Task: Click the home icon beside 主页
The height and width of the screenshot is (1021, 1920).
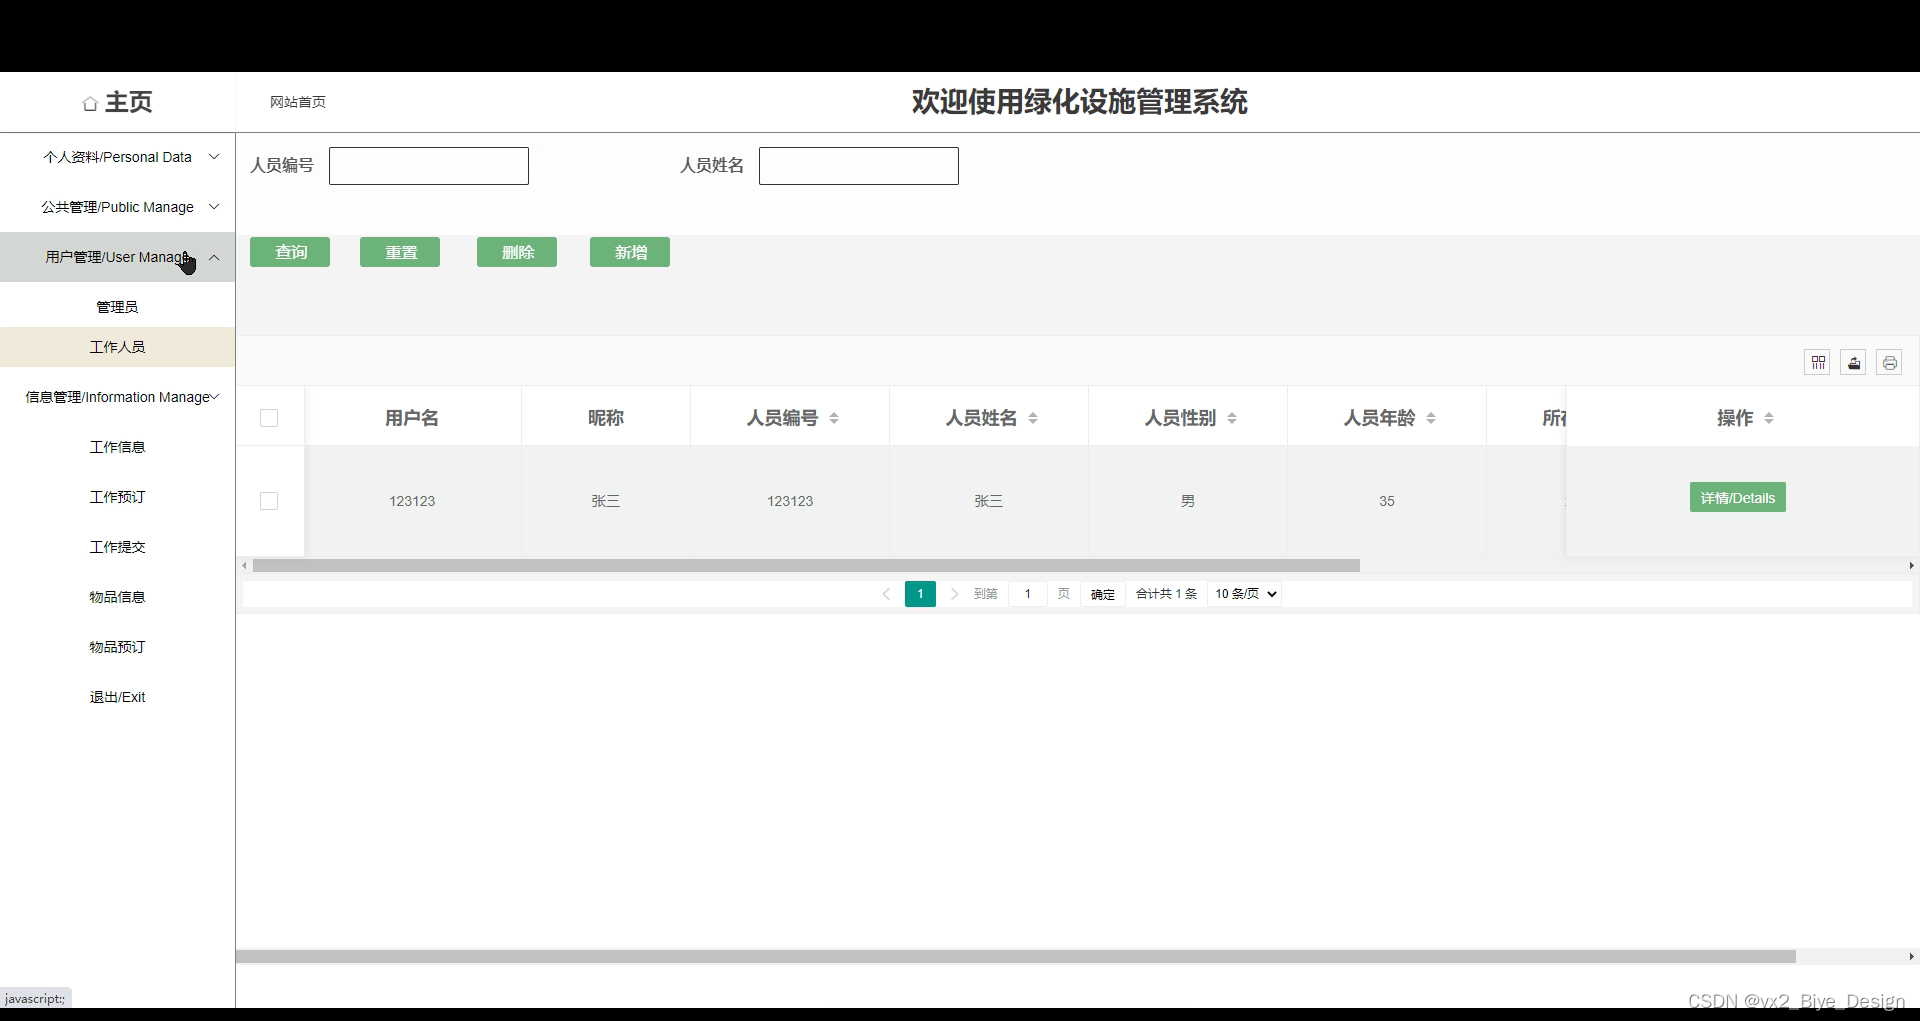Action: [89, 102]
